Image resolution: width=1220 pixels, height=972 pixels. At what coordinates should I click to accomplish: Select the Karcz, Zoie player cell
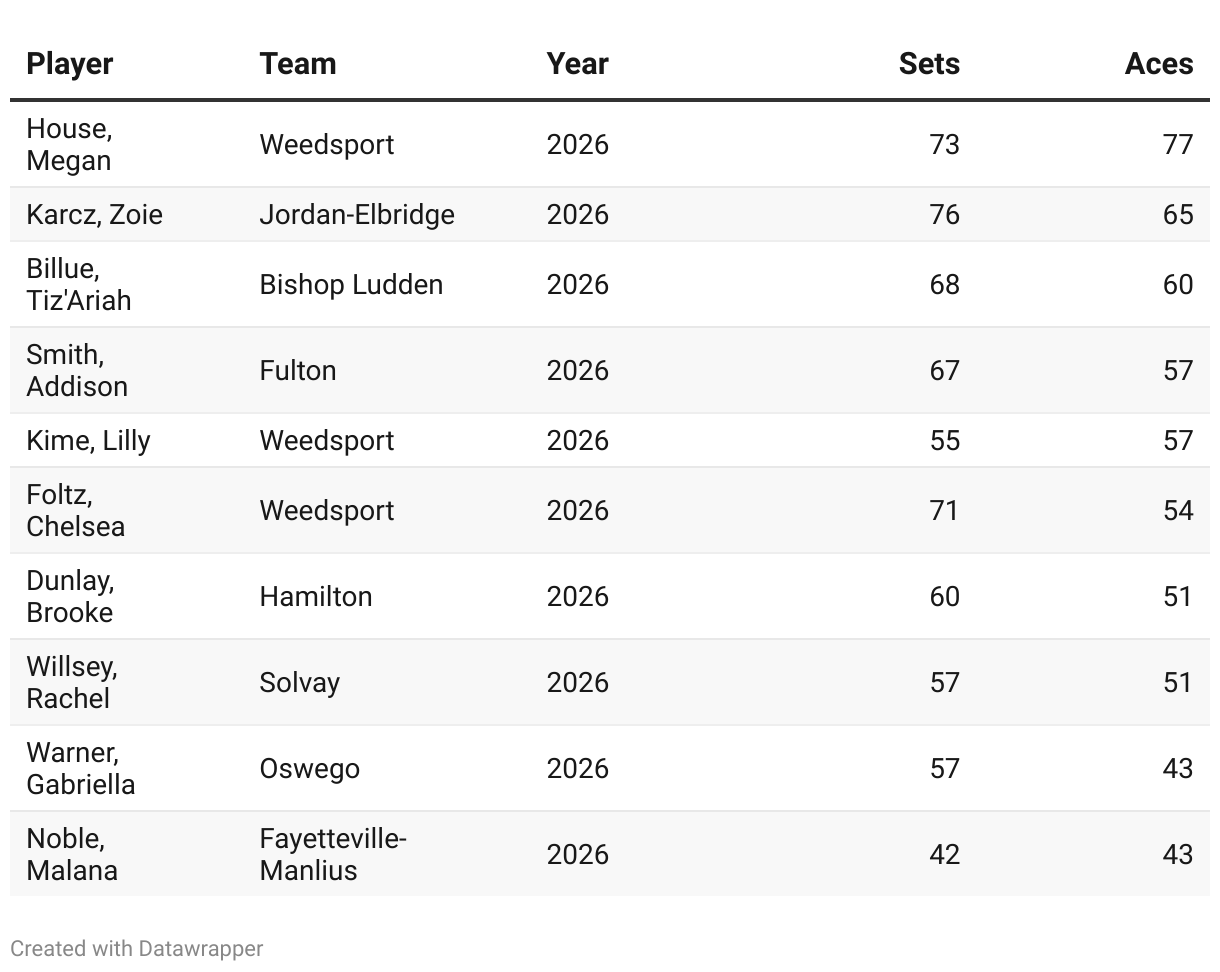94,214
